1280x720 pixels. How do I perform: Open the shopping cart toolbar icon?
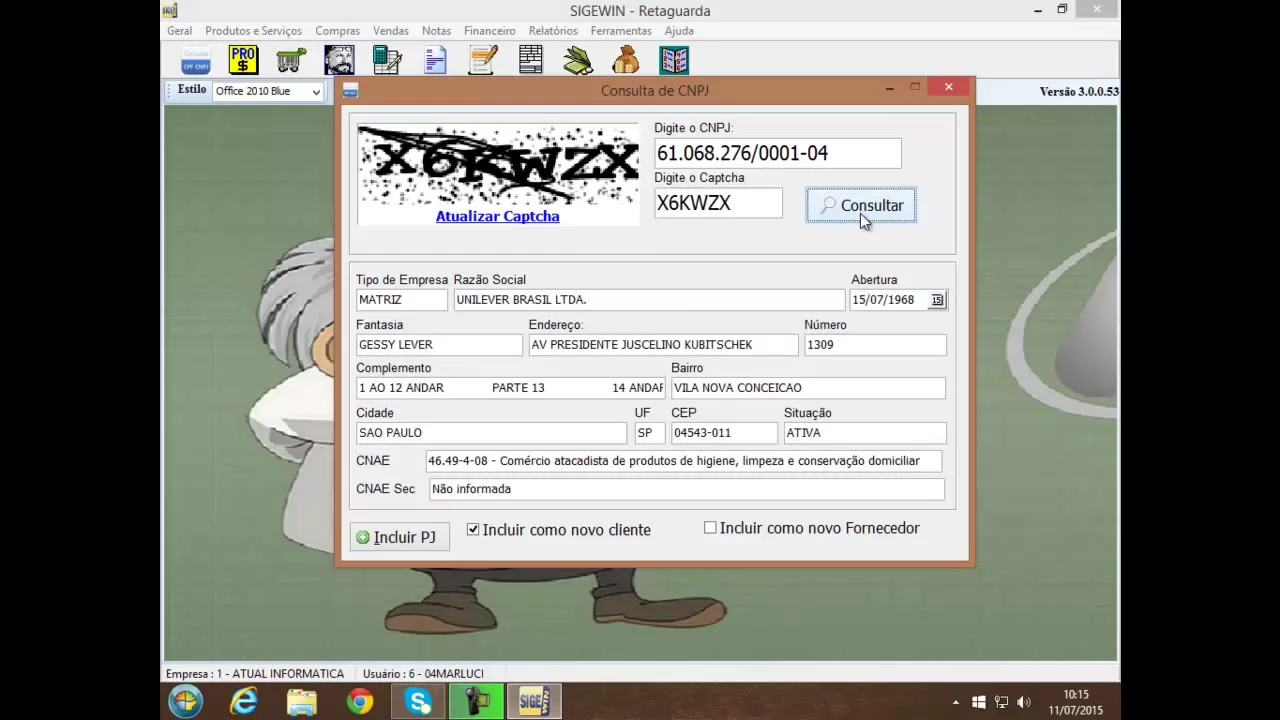(x=291, y=60)
